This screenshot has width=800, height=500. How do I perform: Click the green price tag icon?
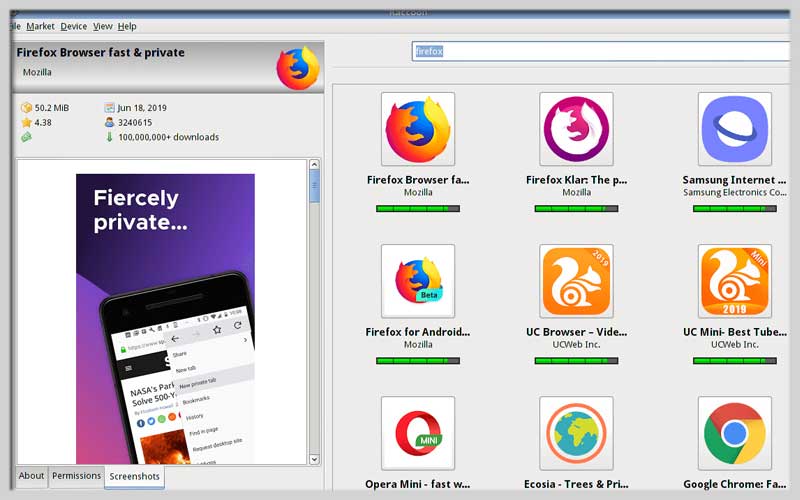(26, 137)
